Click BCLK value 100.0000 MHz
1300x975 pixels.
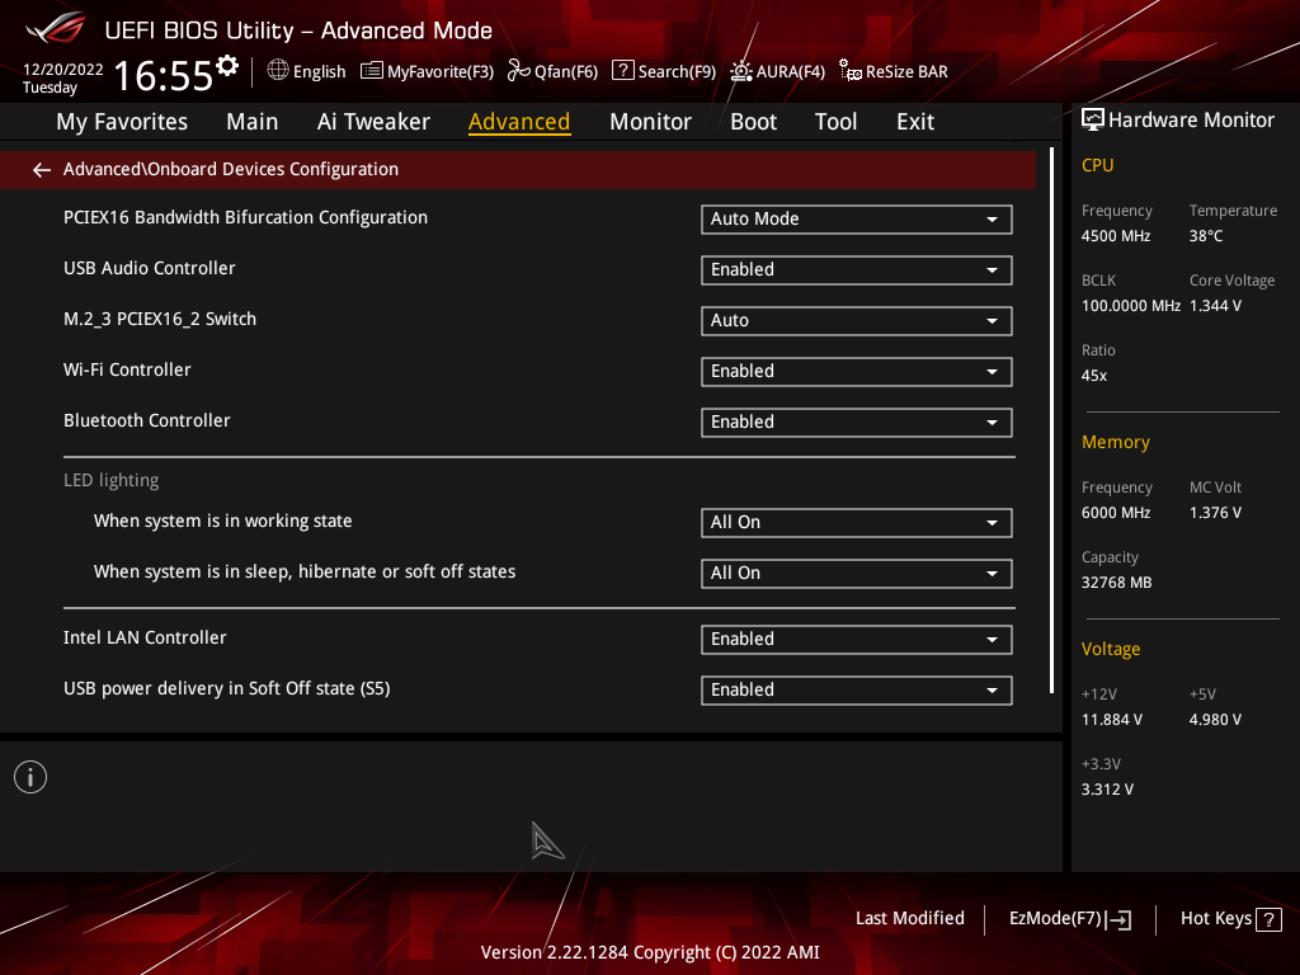coord(1131,306)
